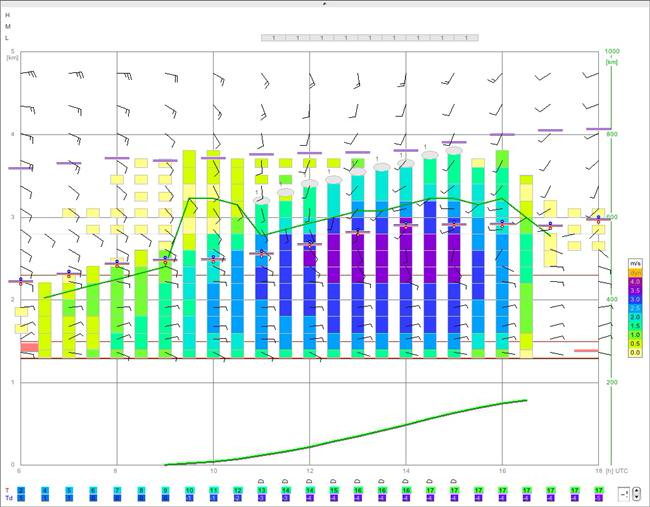Click the small value field beside the stepper
The image size is (650, 507).
pos(624,494)
